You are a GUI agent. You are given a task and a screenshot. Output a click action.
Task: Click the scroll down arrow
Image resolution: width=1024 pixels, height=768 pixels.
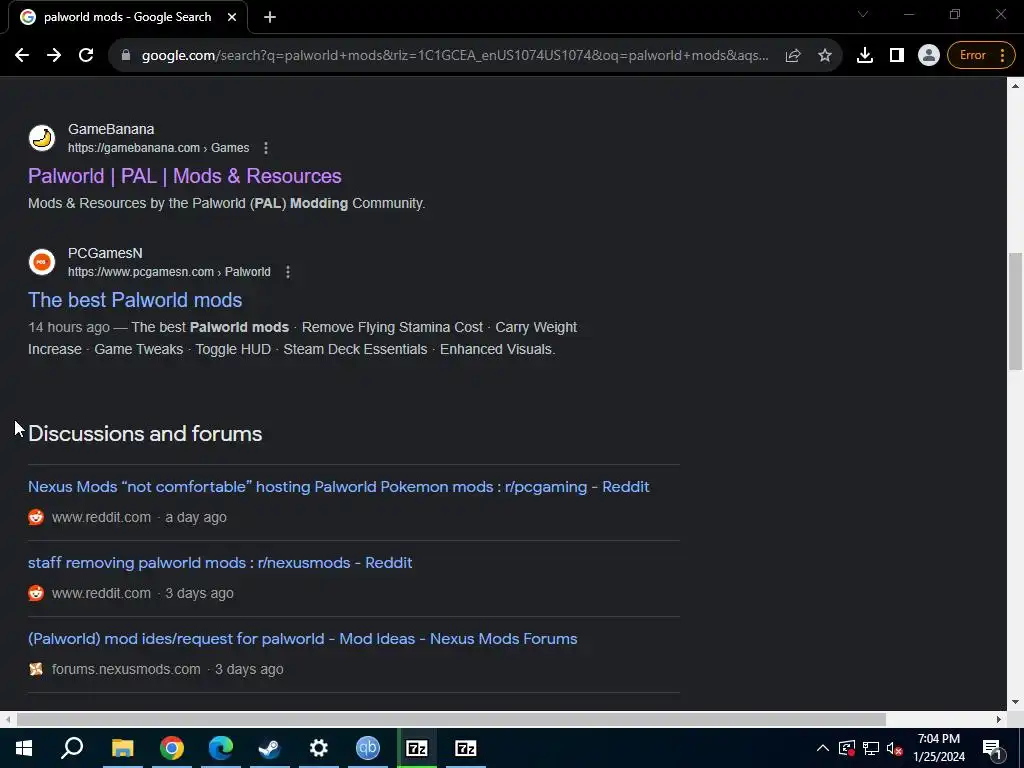pos(1015,703)
